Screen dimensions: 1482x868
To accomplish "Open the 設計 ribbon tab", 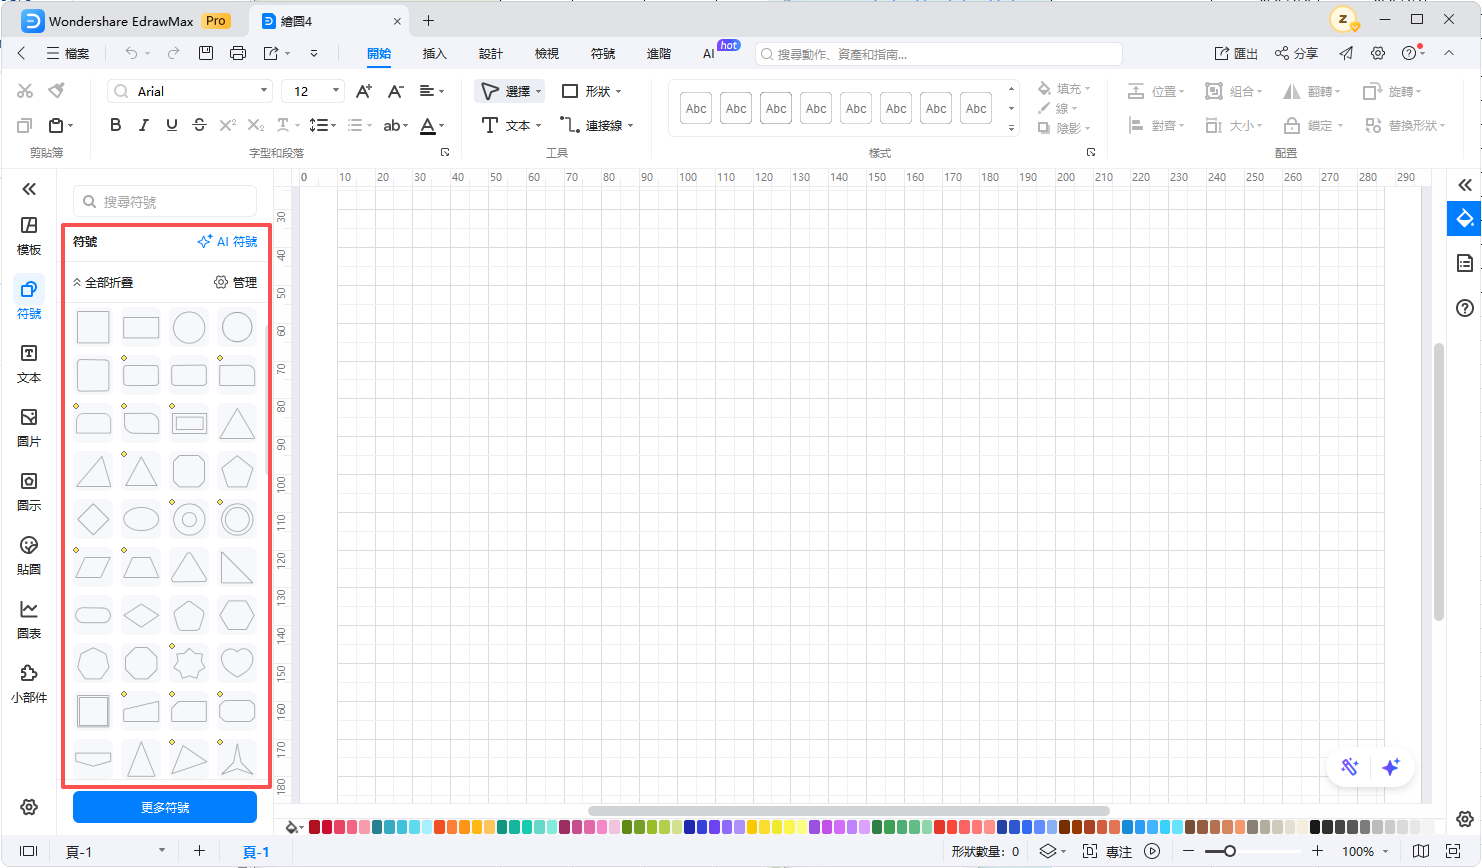I will [x=490, y=54].
